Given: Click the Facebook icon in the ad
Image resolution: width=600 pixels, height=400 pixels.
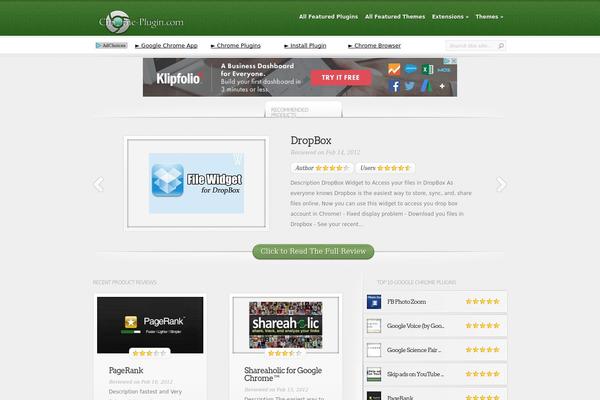Looking at the screenshot, I should (x=395, y=86).
